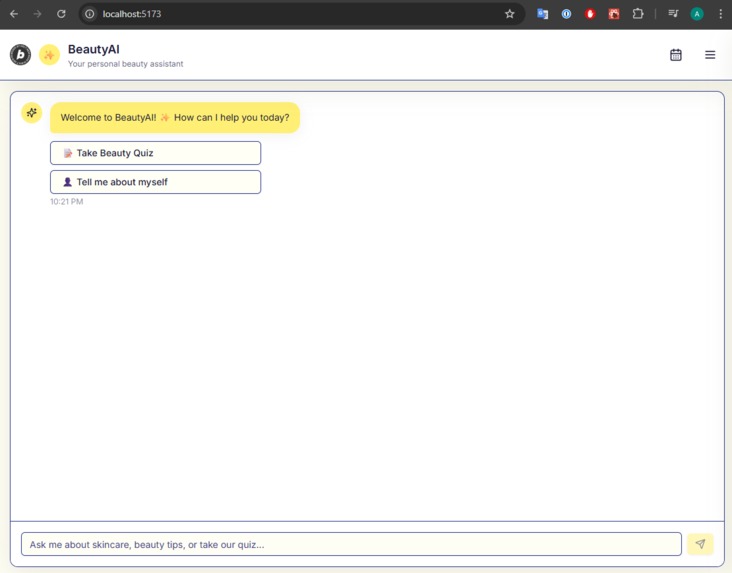The height and width of the screenshot is (573, 732).
Task: Open the media controls icon
Action: [673, 14]
